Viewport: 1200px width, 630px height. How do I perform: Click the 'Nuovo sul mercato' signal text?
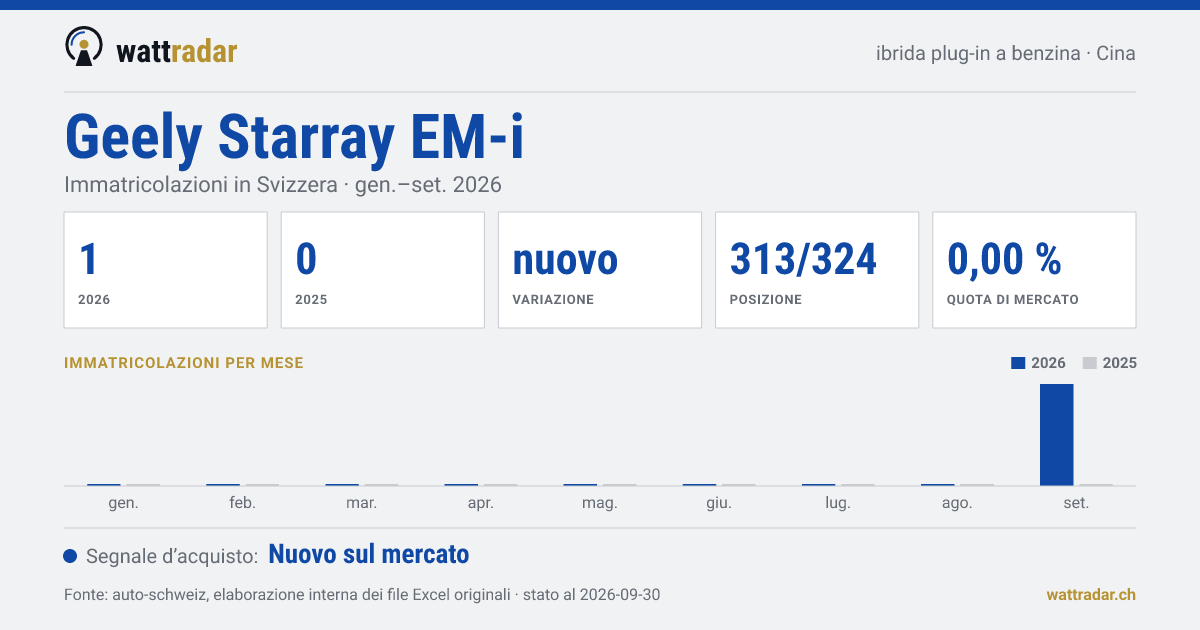click(x=369, y=554)
